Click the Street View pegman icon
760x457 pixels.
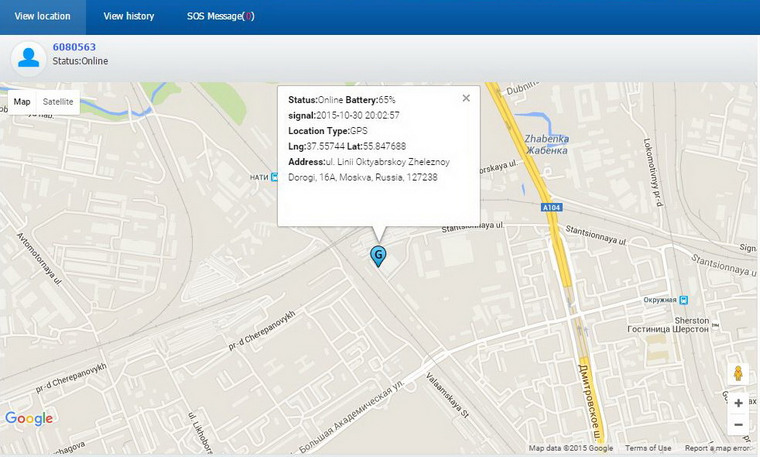tap(738, 374)
